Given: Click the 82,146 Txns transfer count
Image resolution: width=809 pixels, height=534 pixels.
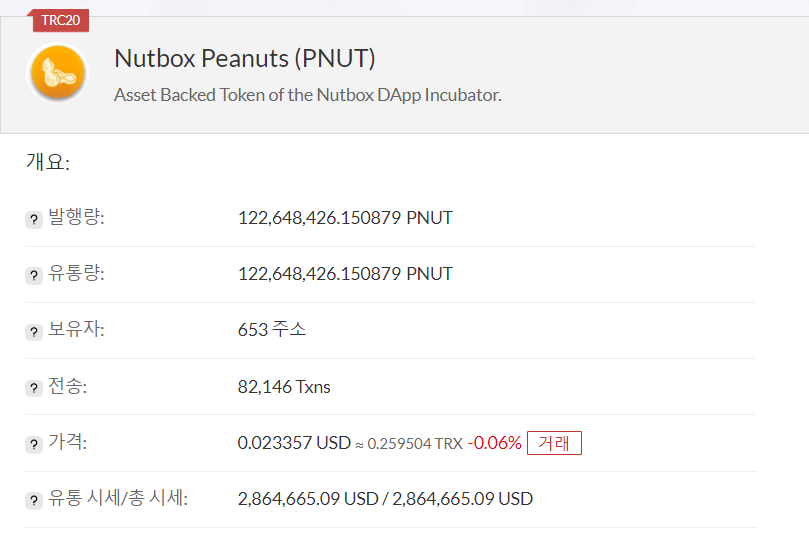Looking at the screenshot, I should coord(284,387).
